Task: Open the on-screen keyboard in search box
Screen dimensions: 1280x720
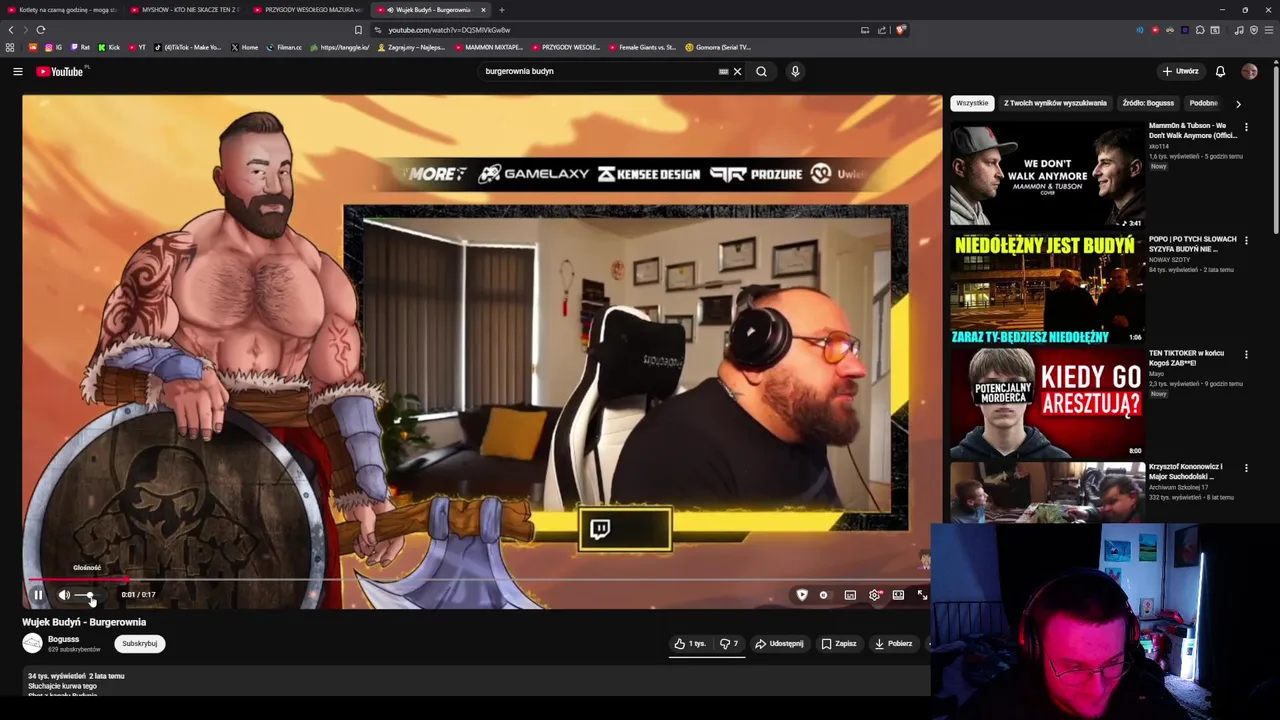Action: point(723,71)
